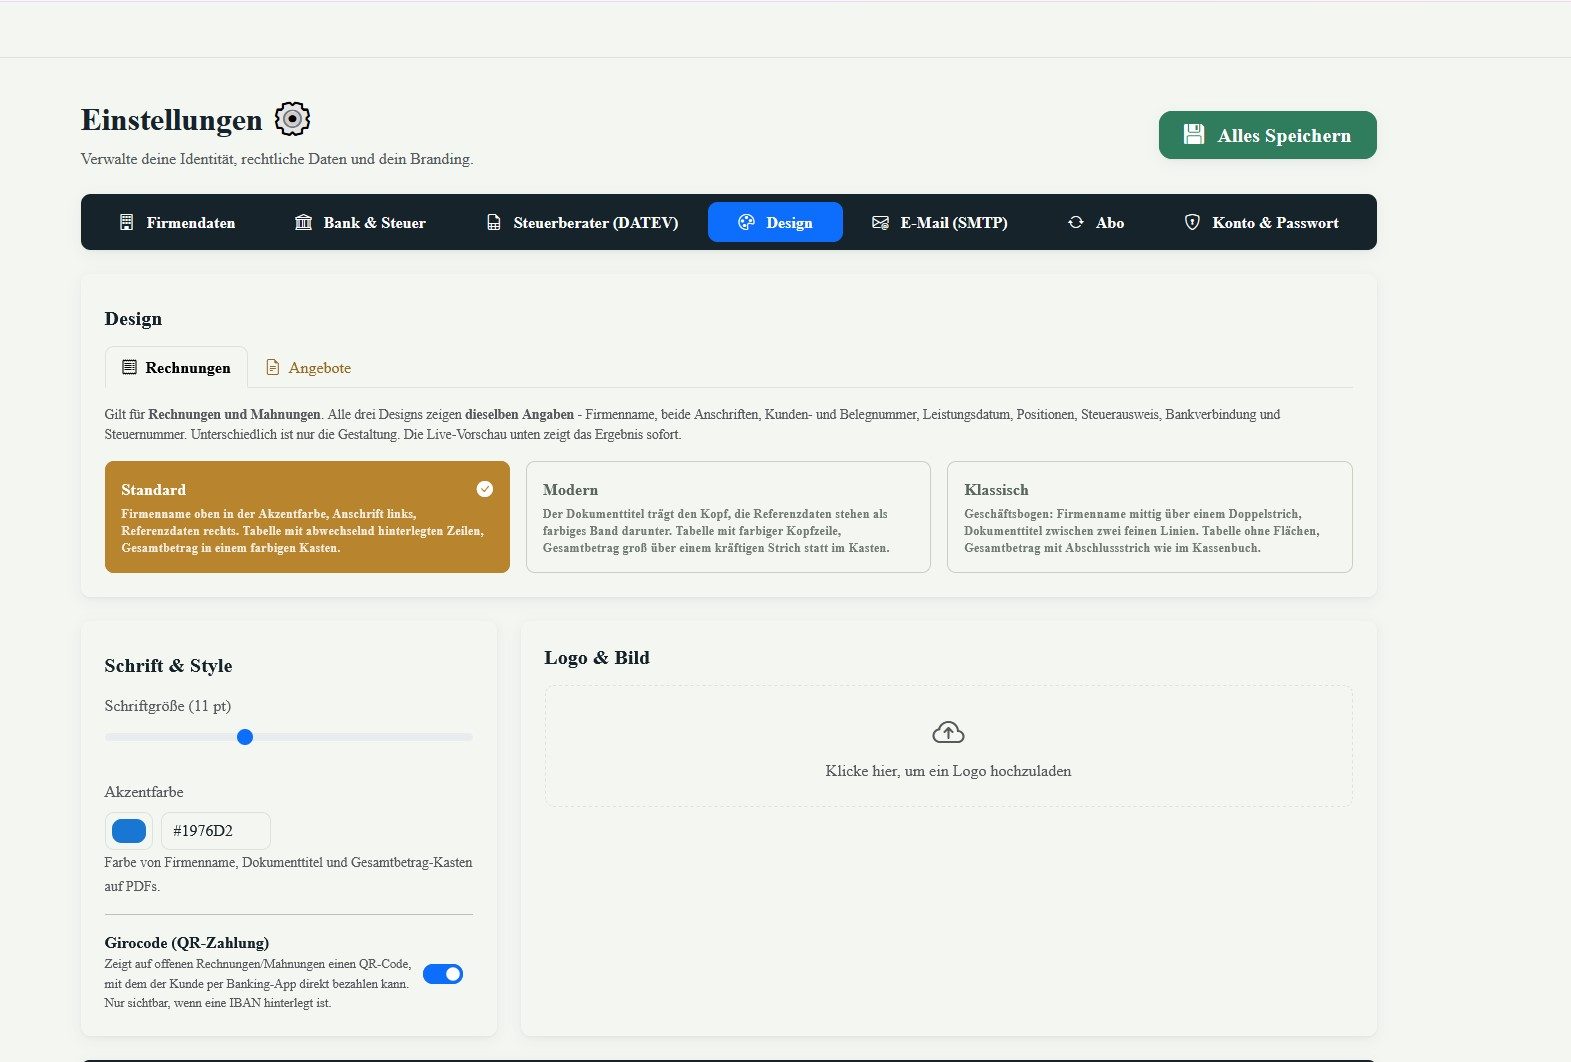This screenshot has height=1062, width=1571.
Task: Switch to Steuerberater (DATEV) tab
Action: (x=582, y=222)
